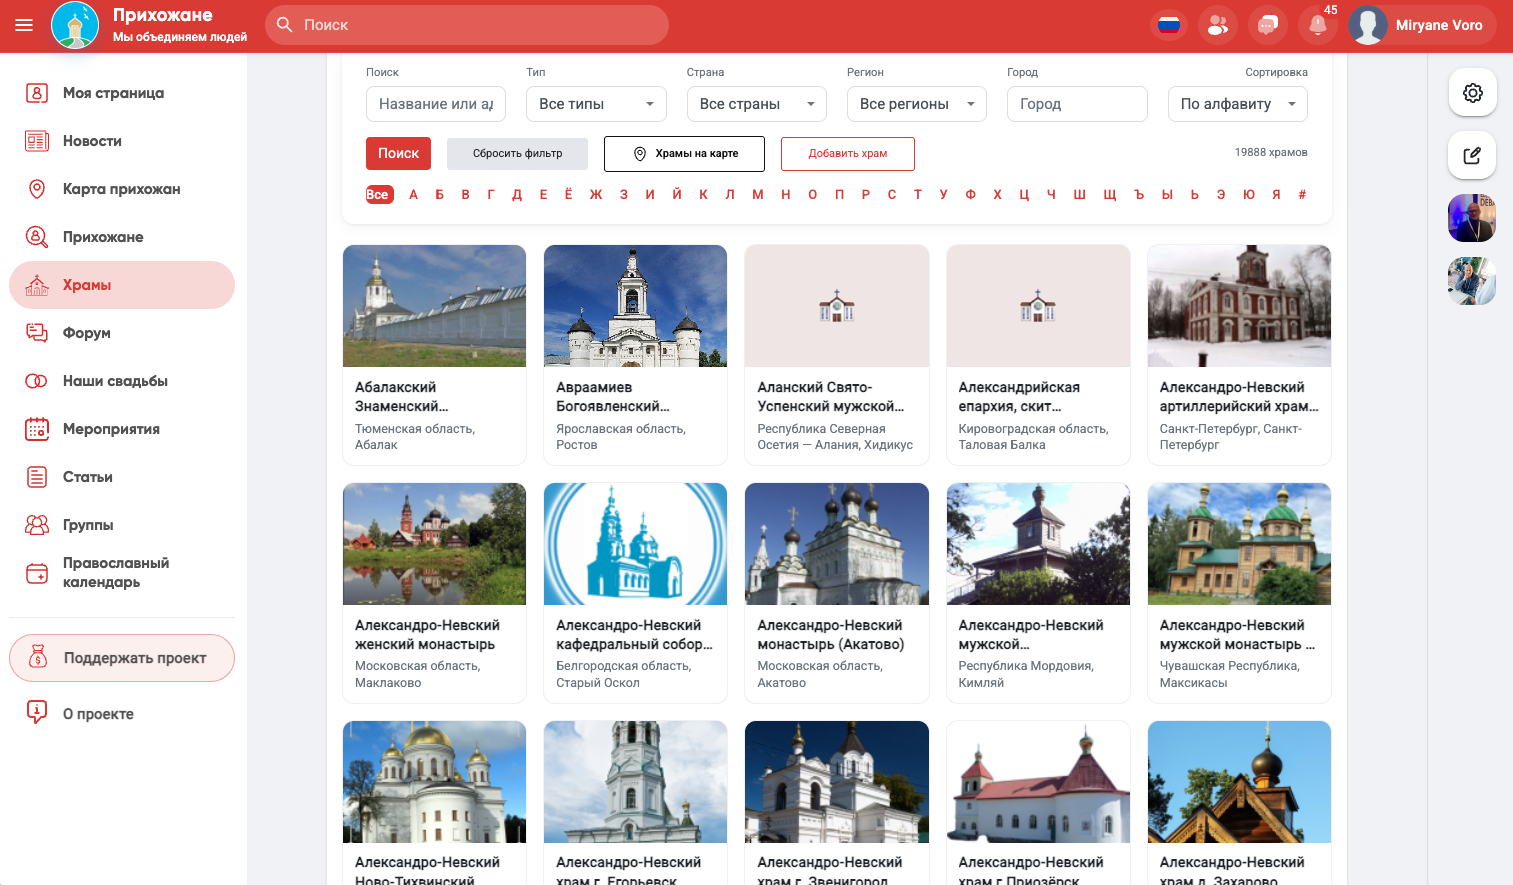Click the top Поиск search bar
The height and width of the screenshot is (885, 1513).
(467, 25)
